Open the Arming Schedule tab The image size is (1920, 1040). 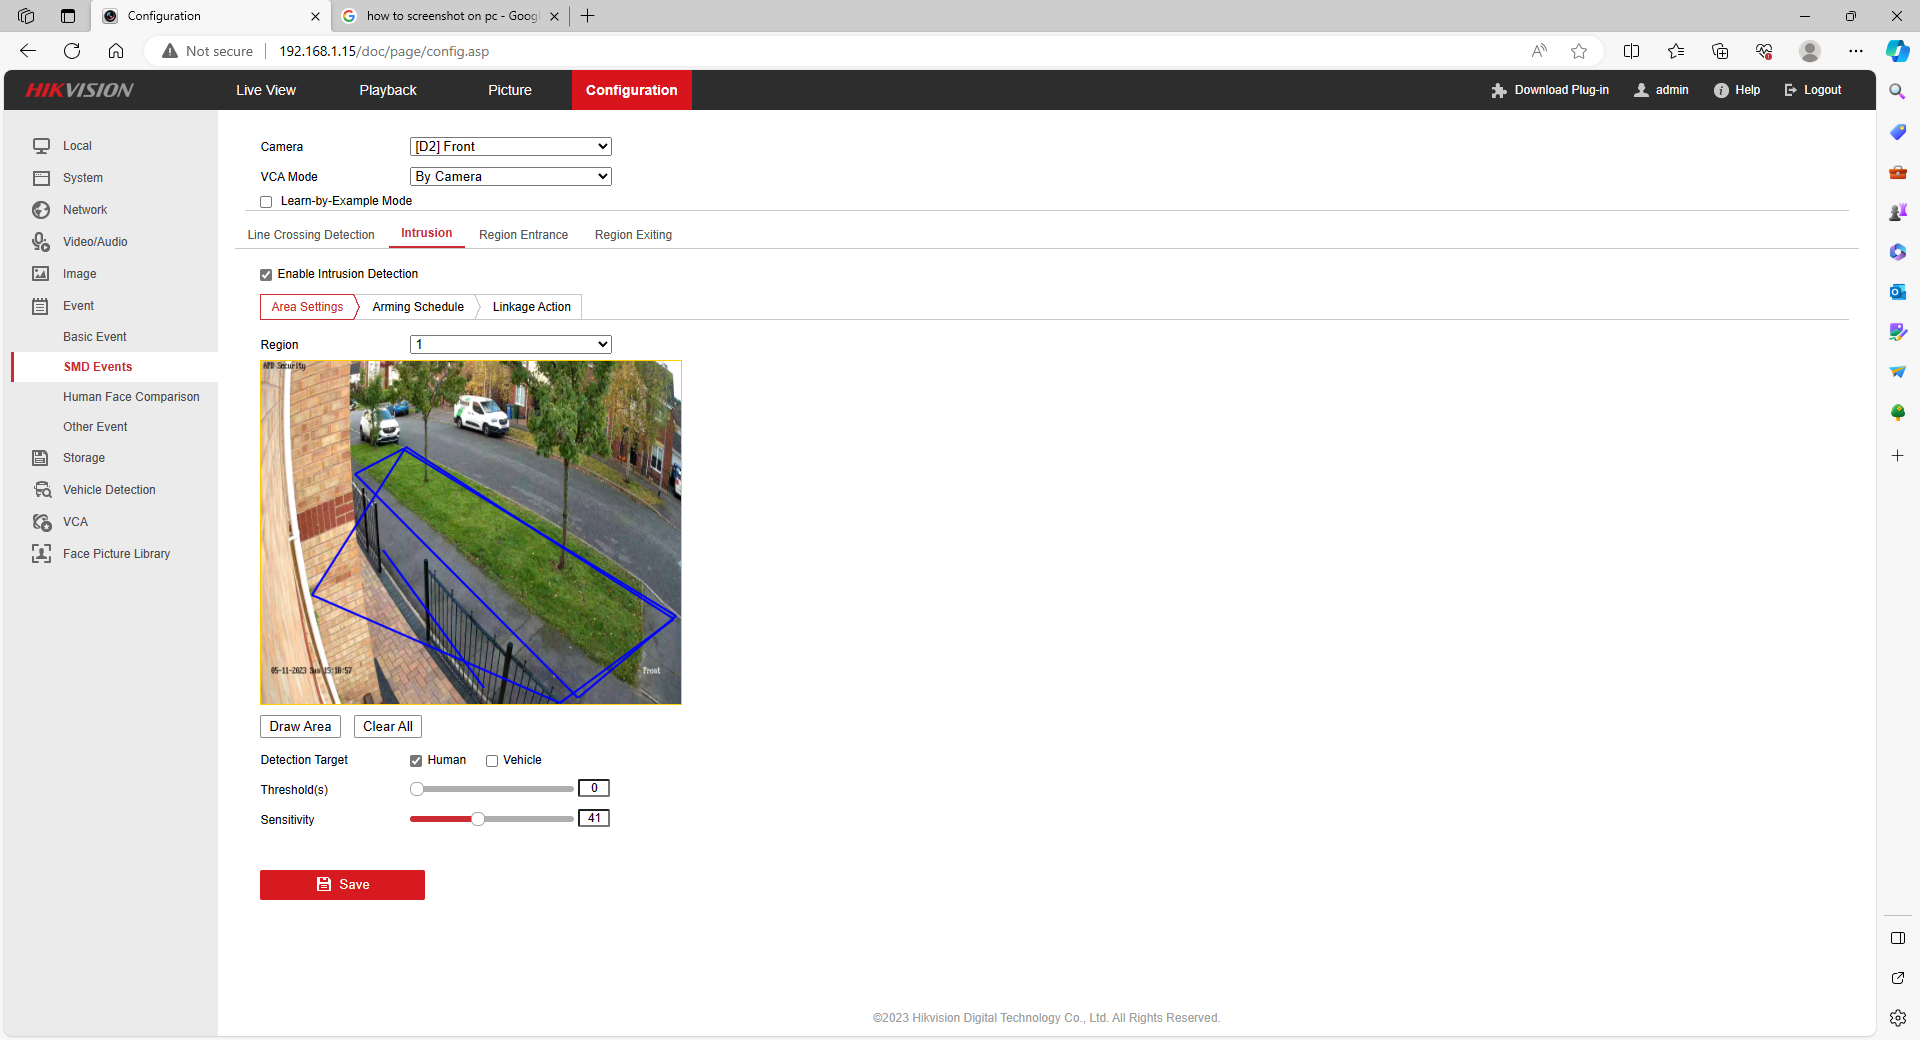coord(418,307)
